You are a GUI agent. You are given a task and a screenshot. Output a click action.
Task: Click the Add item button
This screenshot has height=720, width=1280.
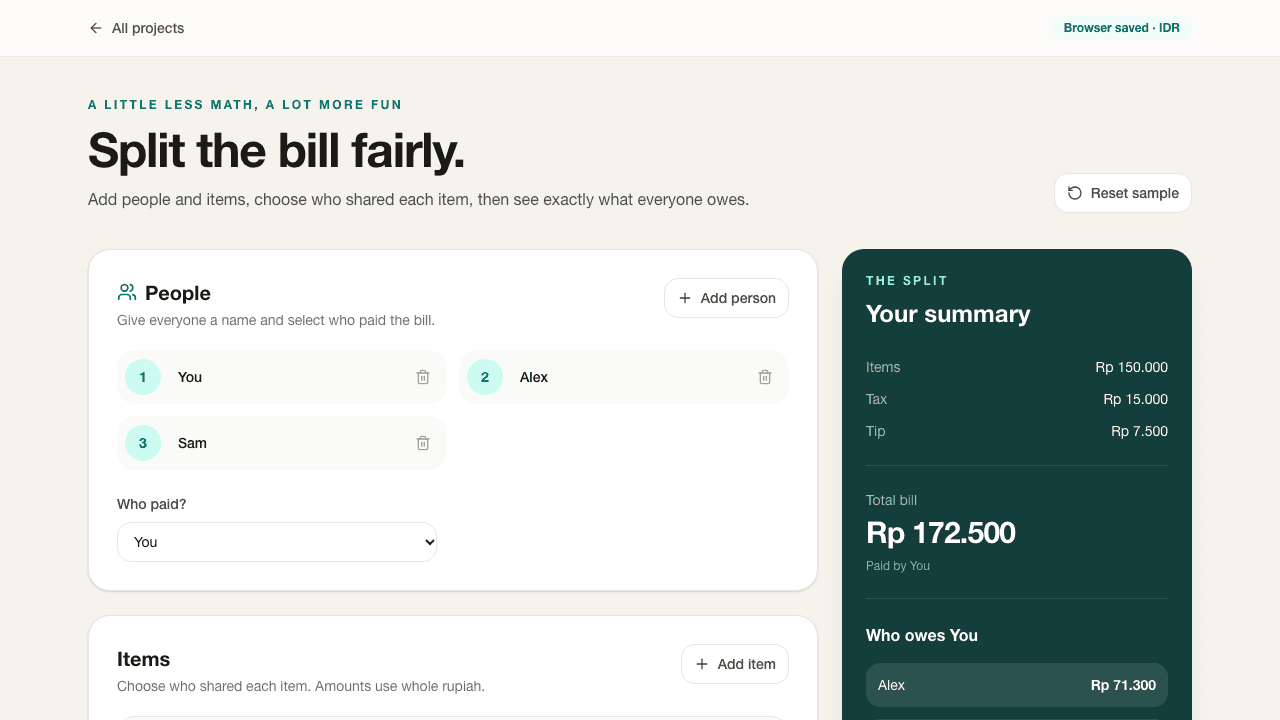(x=735, y=664)
